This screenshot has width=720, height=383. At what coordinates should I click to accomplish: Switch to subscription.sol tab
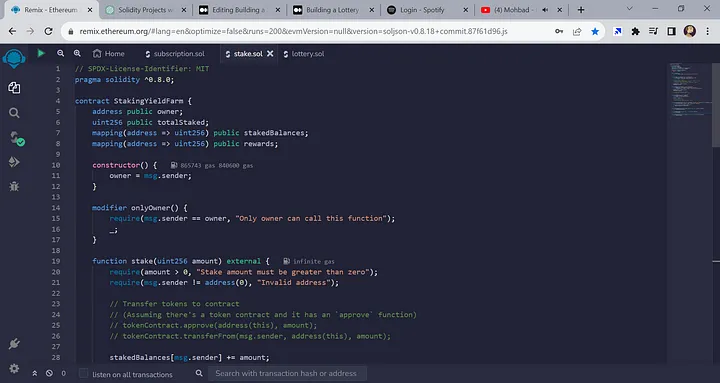175,54
